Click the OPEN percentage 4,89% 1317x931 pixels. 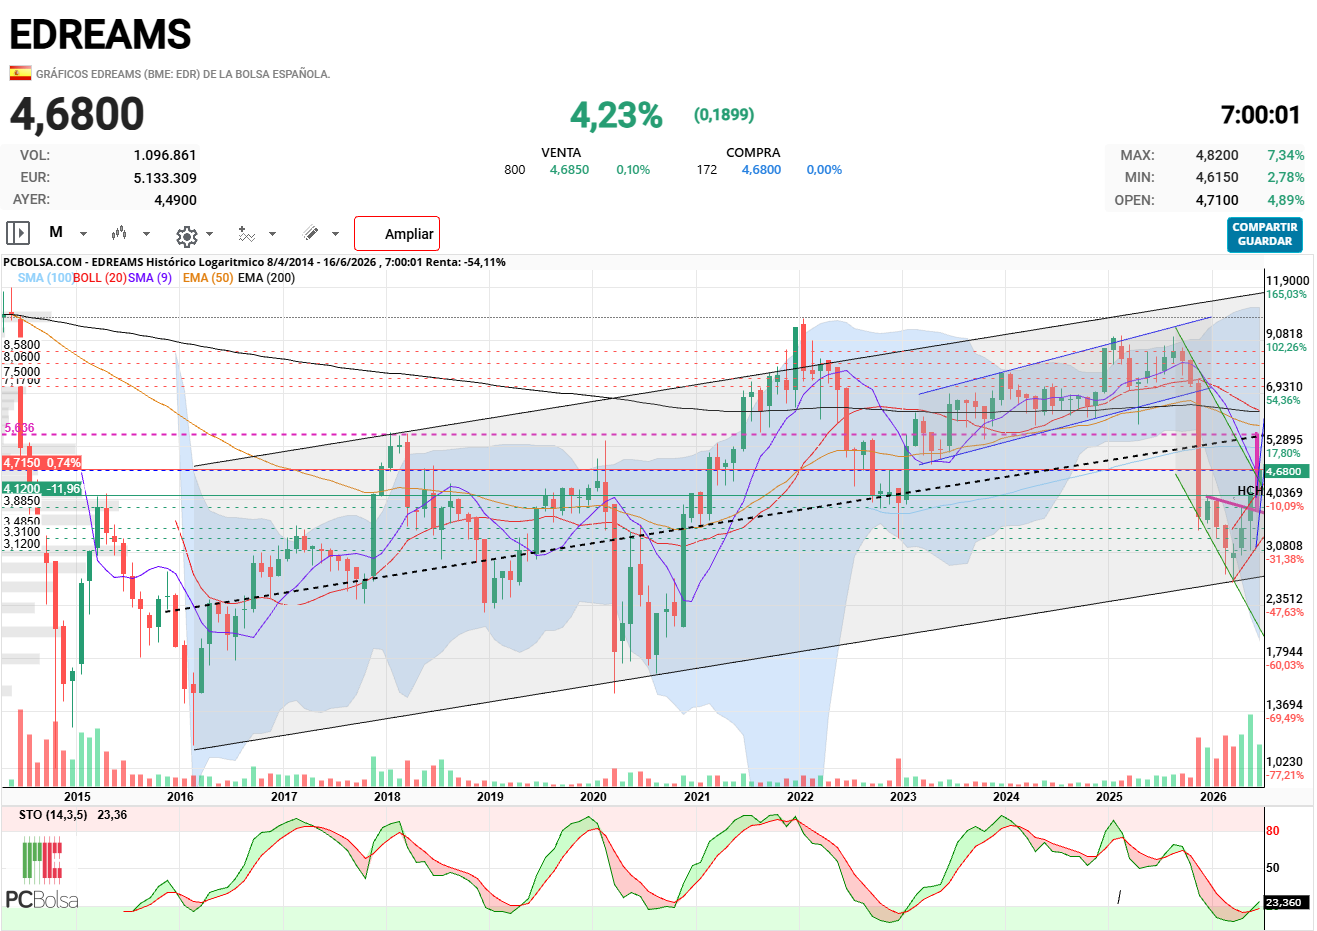click(1286, 200)
